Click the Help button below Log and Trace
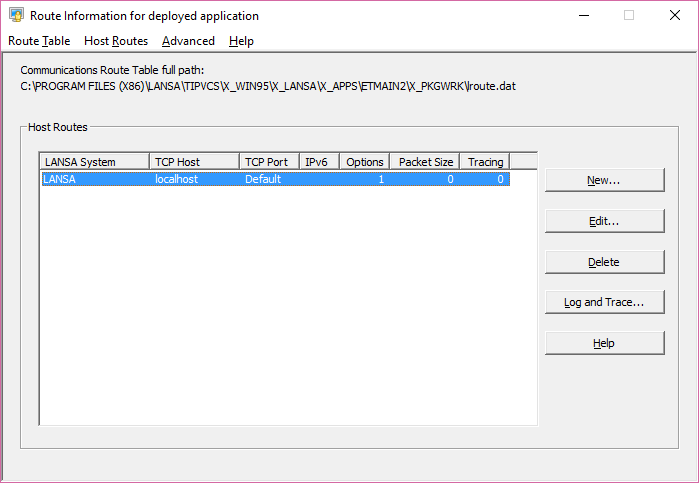699x483 pixels. (604, 343)
